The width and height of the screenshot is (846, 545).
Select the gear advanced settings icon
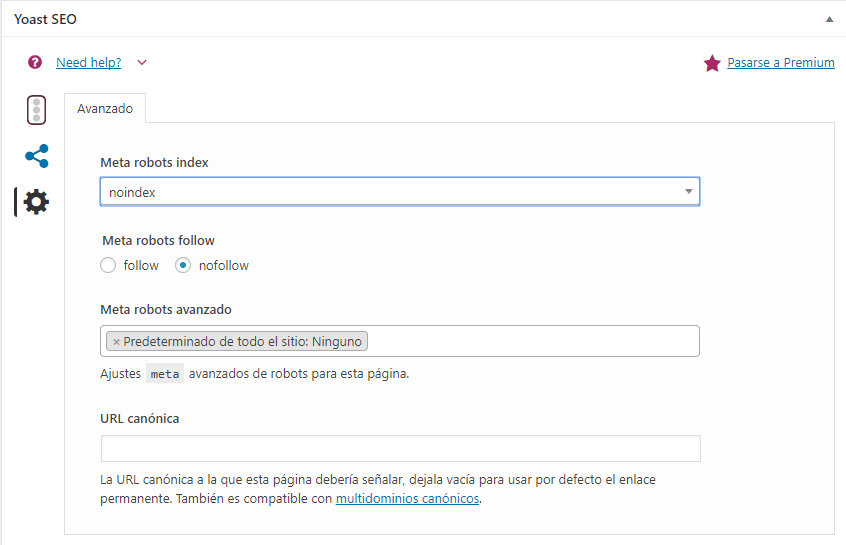pos(36,202)
